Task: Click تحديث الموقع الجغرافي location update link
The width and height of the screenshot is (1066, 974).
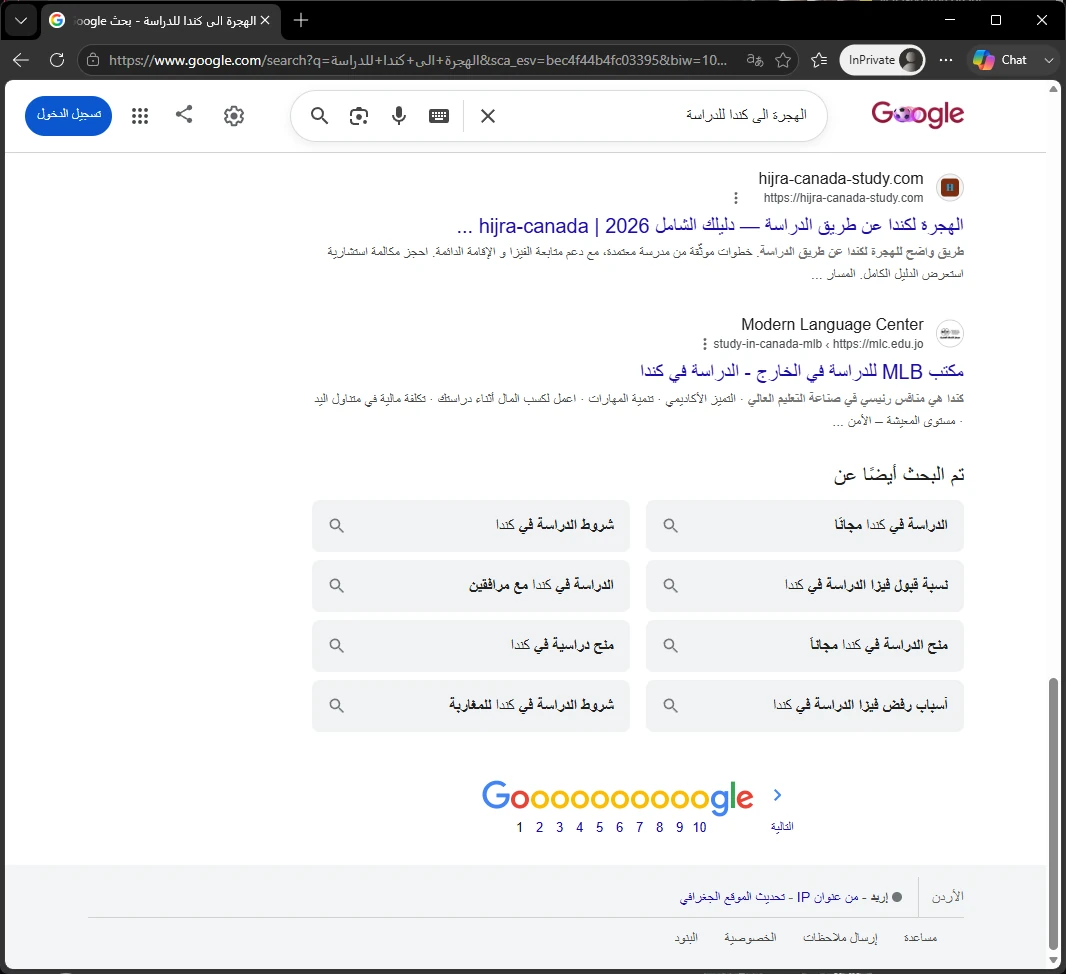Action: pyautogui.click(x=732, y=897)
